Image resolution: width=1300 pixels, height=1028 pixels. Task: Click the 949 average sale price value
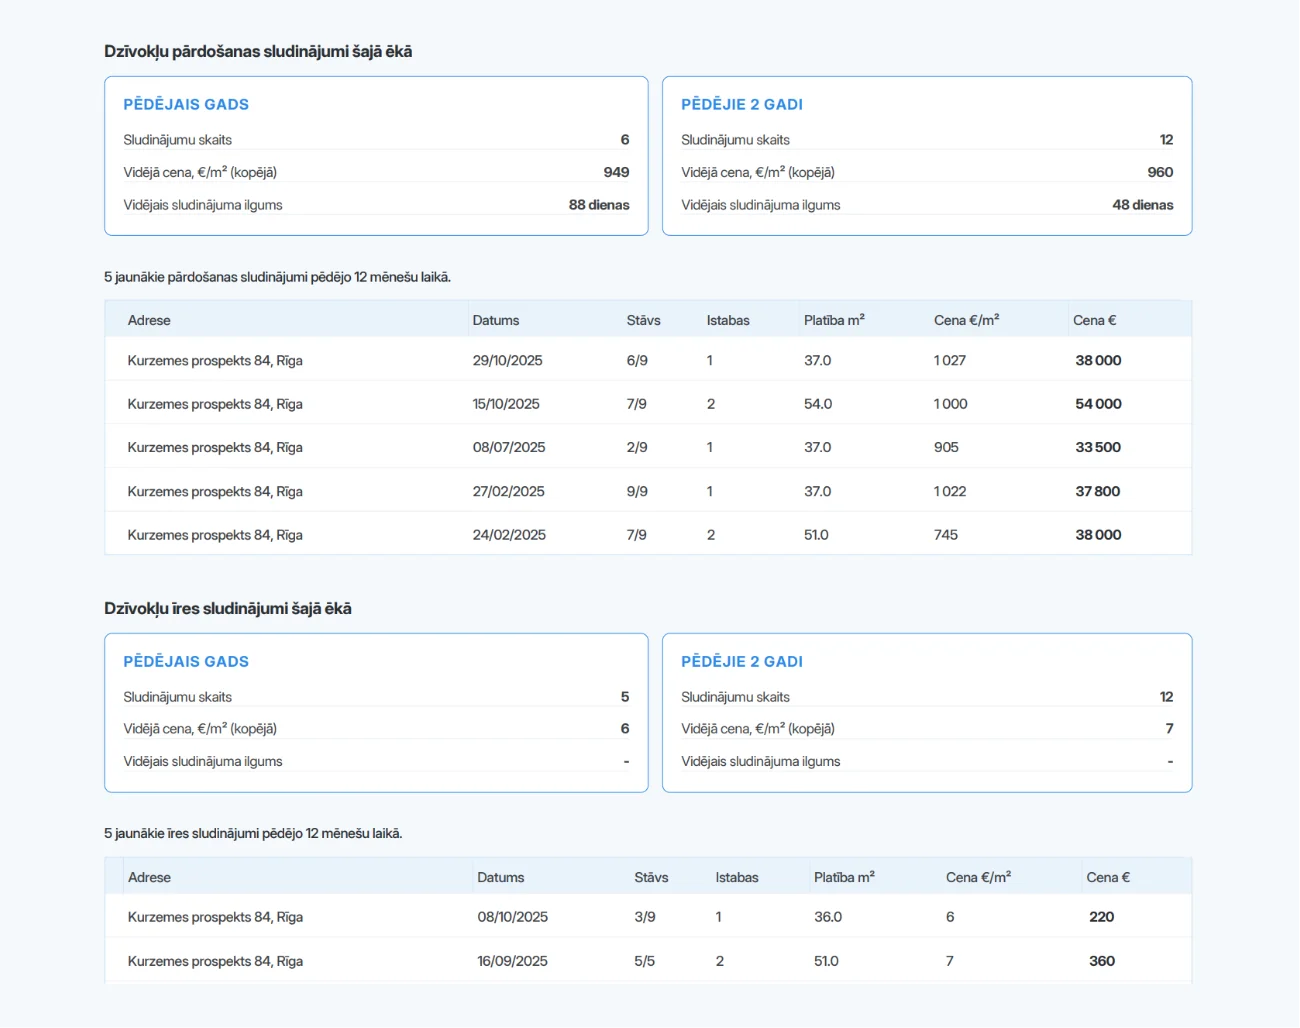click(616, 172)
